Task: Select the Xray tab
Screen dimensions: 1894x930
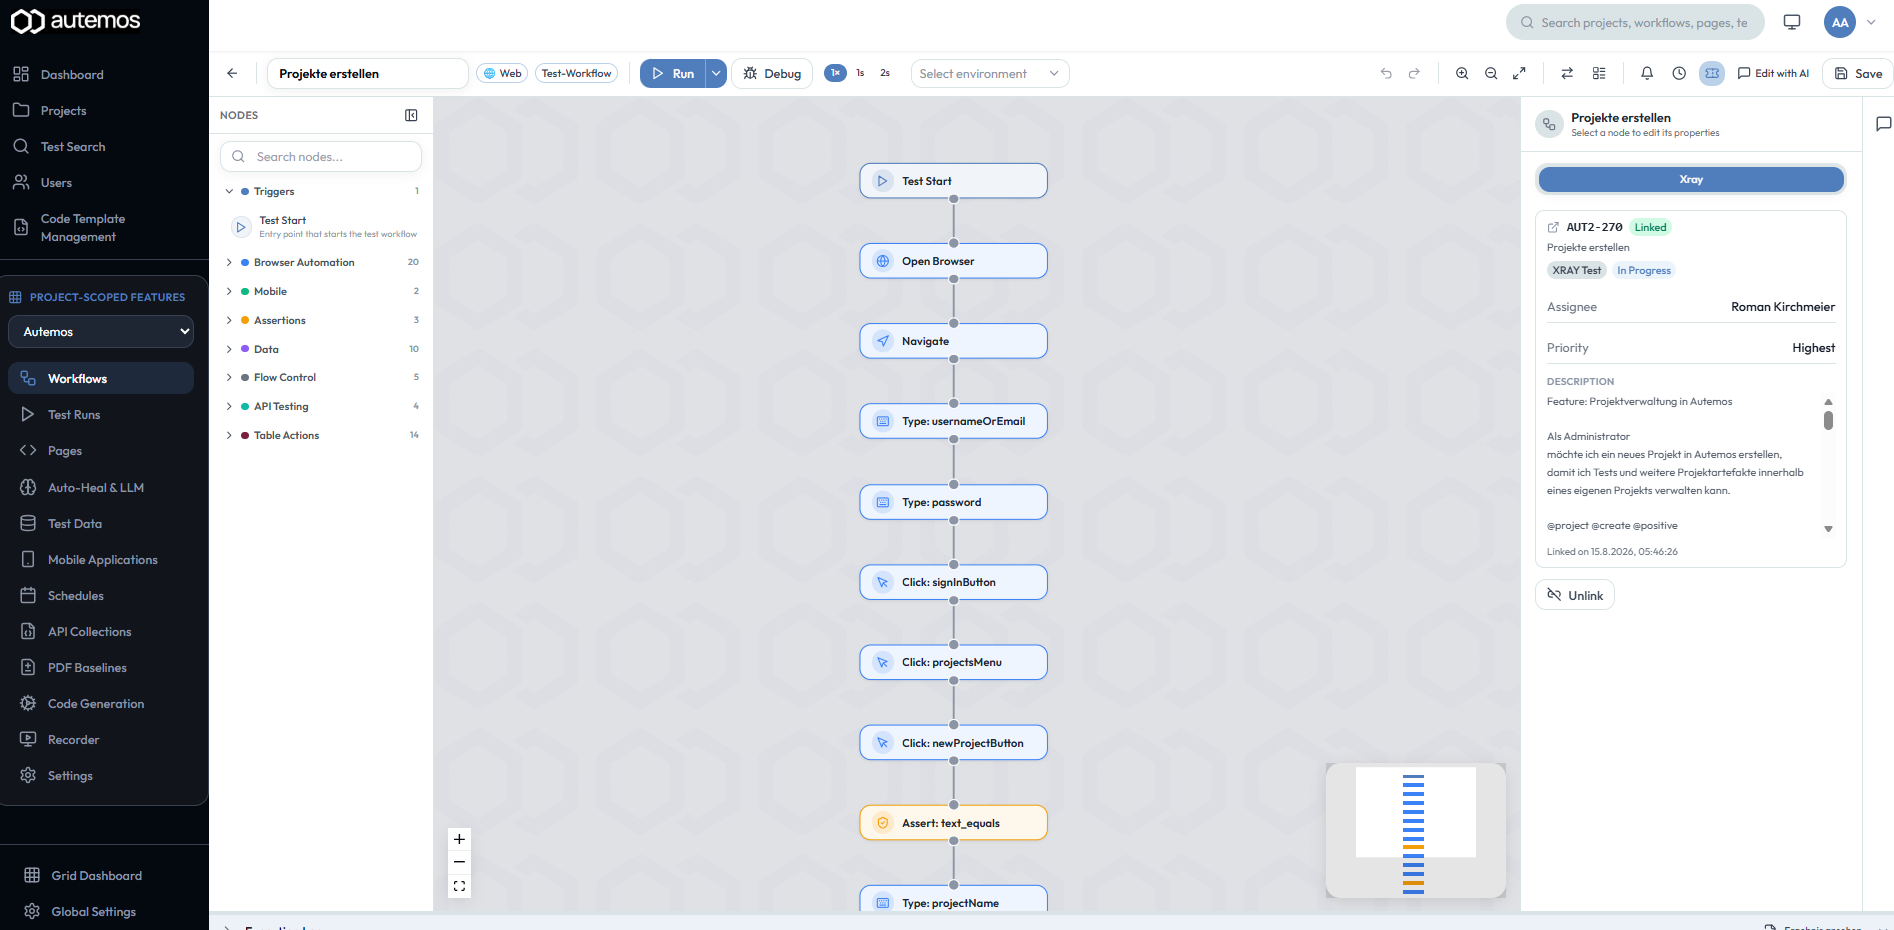Action: [1691, 179]
